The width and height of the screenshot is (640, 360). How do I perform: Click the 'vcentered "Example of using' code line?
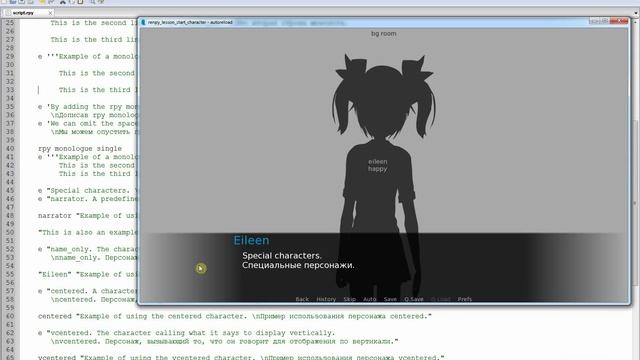pos(241,357)
